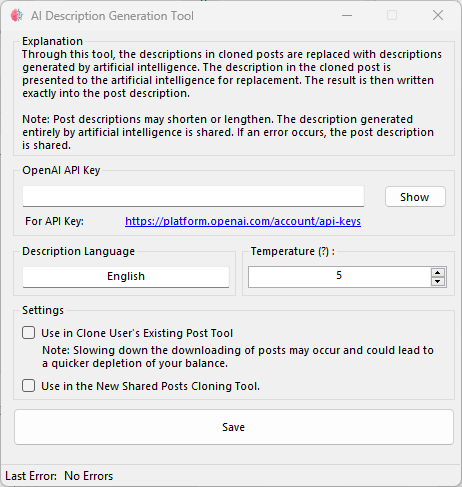Click the disabled maximize window button

[x=392, y=15]
